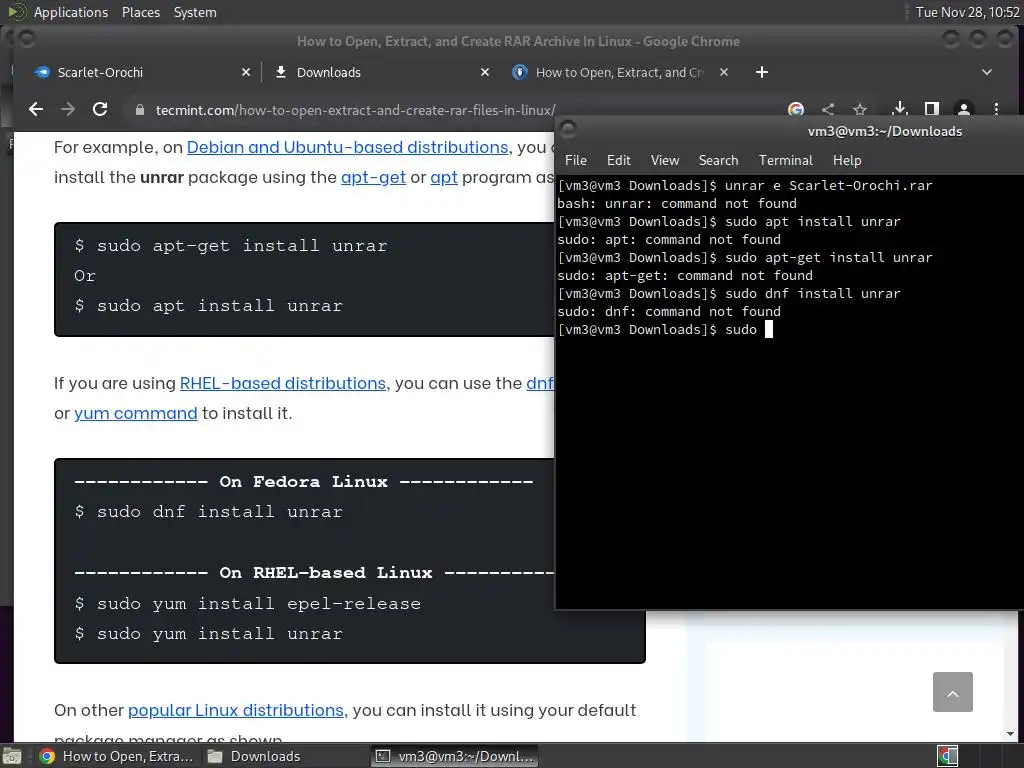Open RHEL-based distributions link
The height and width of the screenshot is (768, 1024).
point(285,383)
